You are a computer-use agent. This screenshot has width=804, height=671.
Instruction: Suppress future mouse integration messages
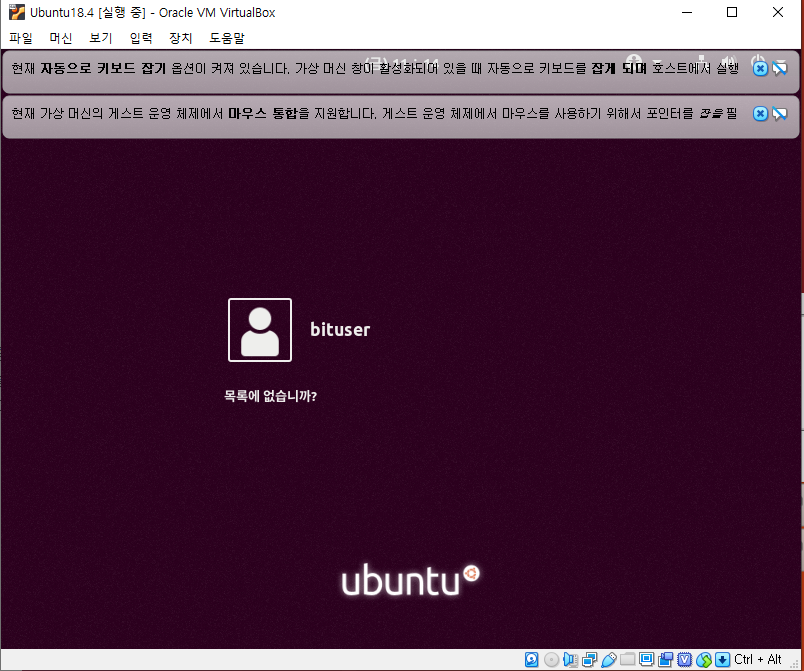coord(780,113)
